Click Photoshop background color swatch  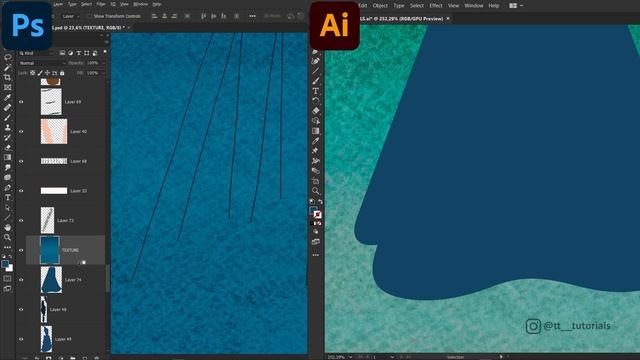click(10, 269)
